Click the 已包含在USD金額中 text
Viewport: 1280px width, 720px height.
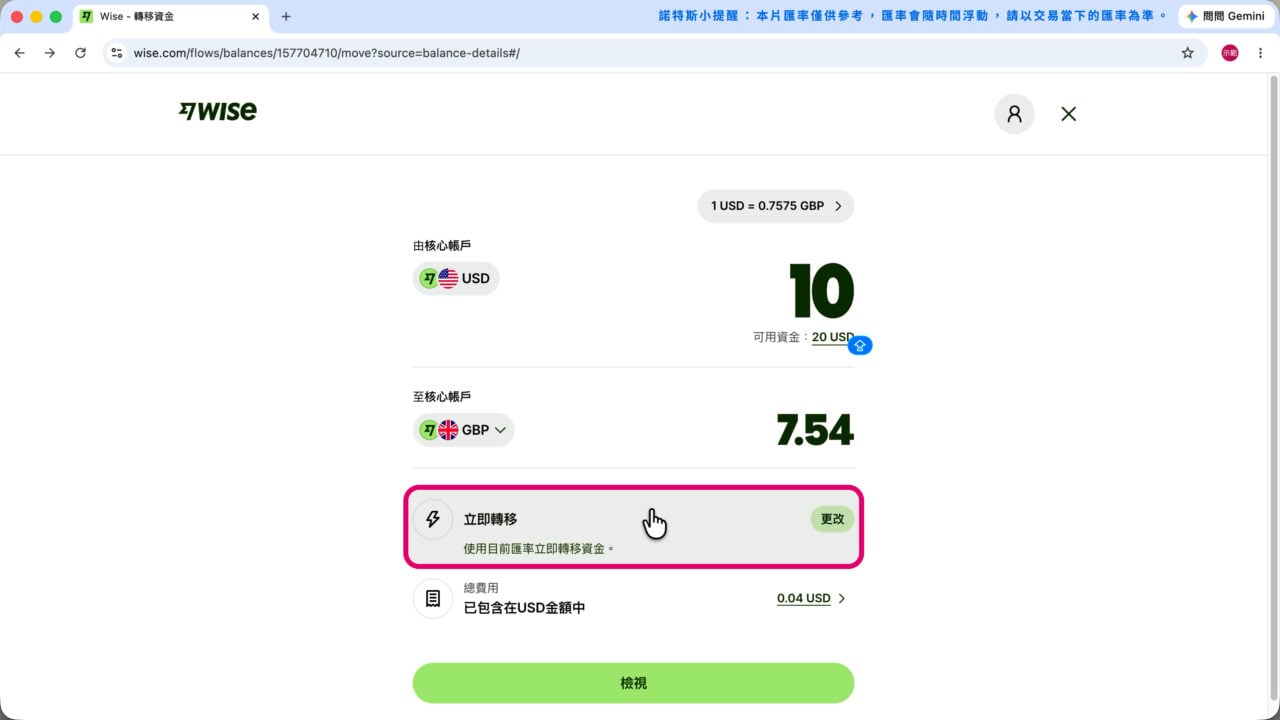524,607
